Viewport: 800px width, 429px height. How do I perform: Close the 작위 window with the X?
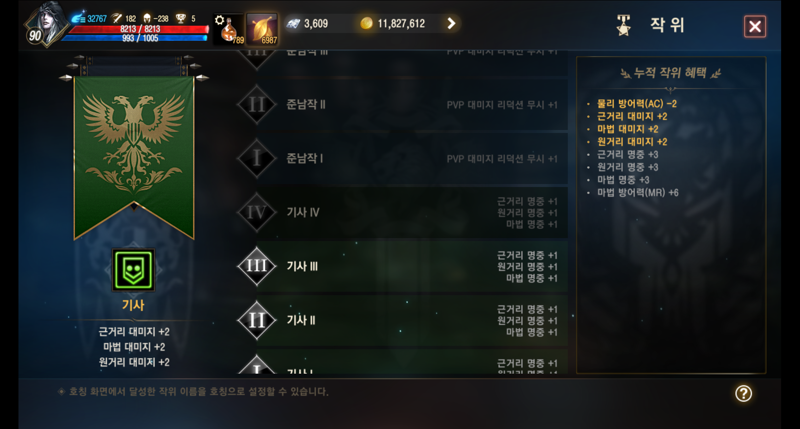(x=755, y=27)
